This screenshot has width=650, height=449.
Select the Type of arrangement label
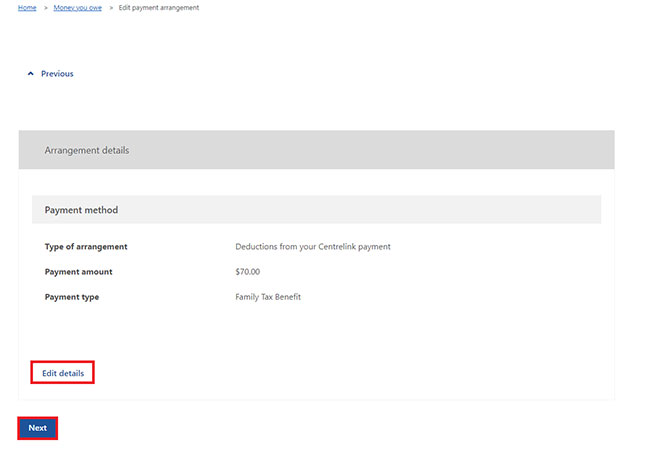(x=86, y=247)
